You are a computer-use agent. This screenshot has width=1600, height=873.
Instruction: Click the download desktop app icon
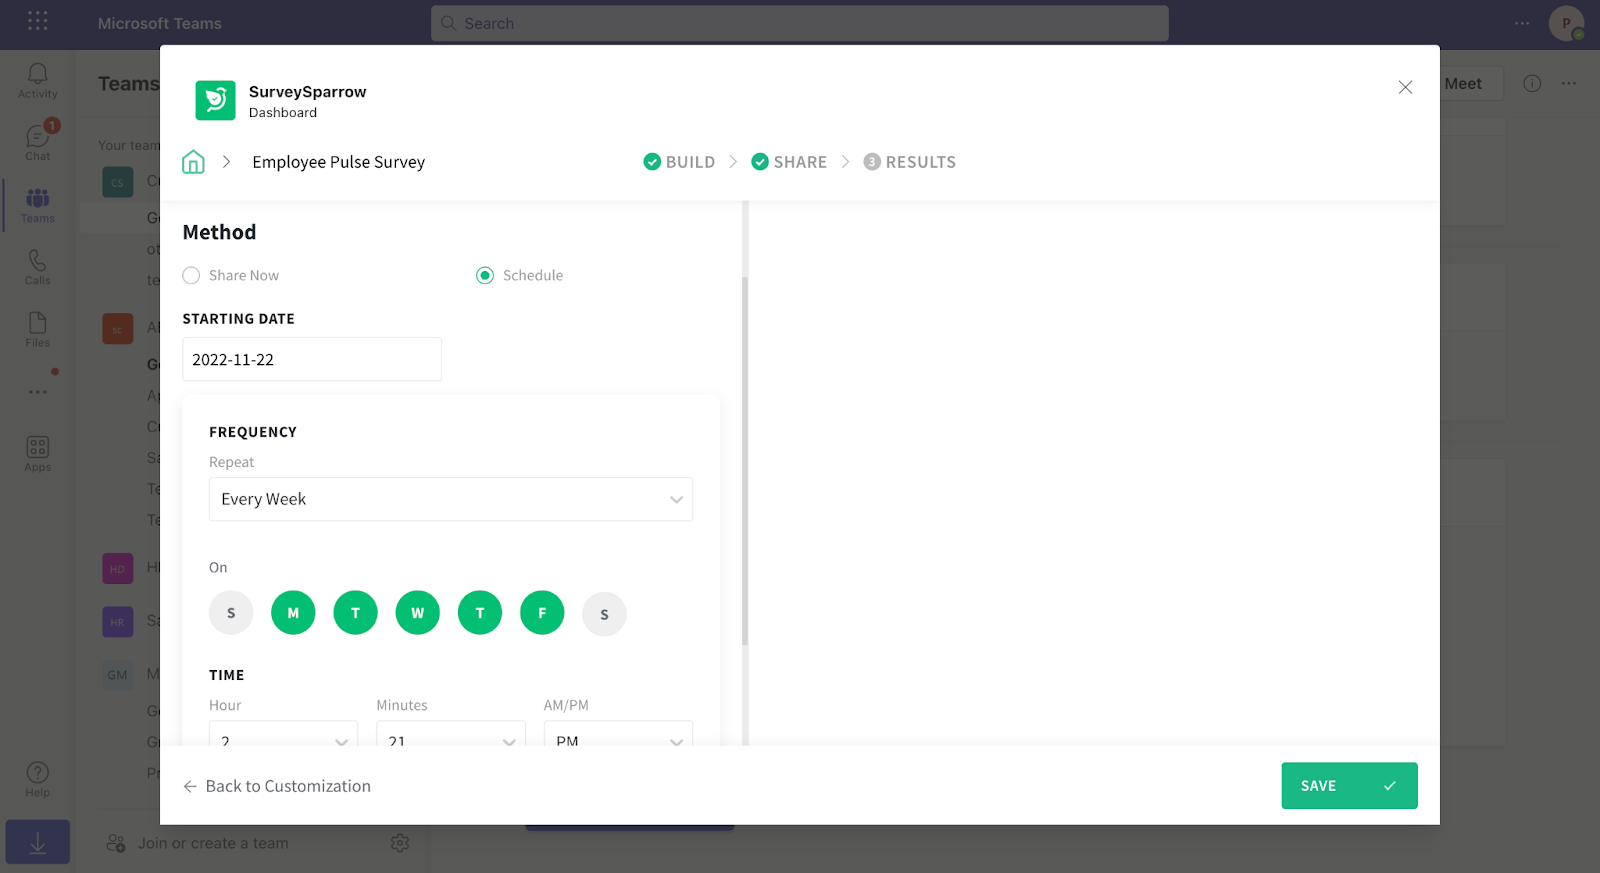coord(38,843)
